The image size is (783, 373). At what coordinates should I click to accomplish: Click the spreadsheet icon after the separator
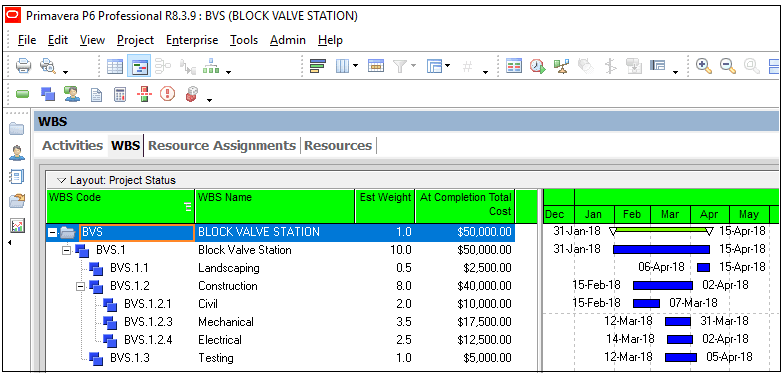tap(514, 66)
